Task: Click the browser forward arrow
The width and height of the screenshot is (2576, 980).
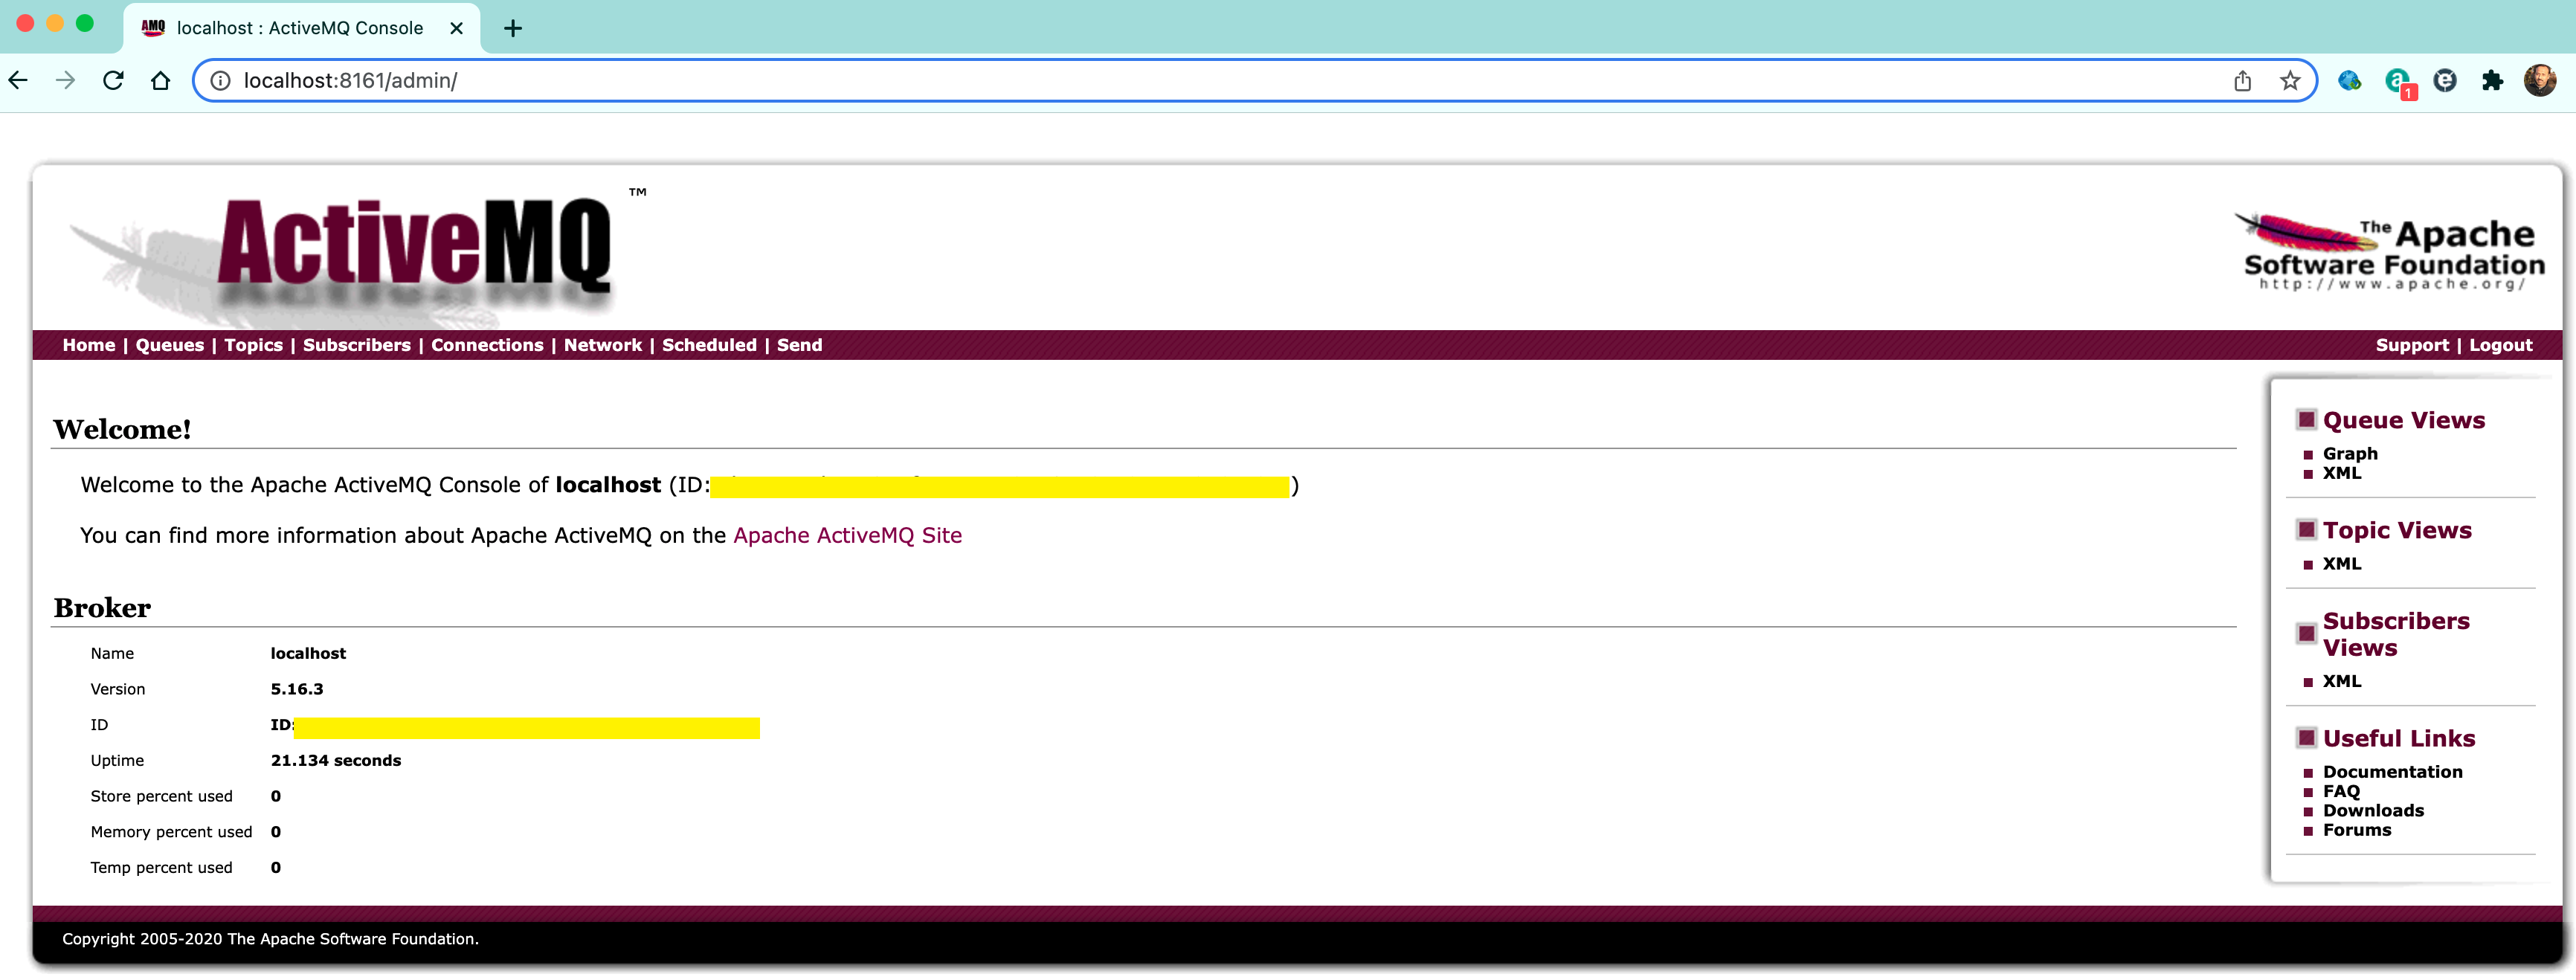Action: 65,80
